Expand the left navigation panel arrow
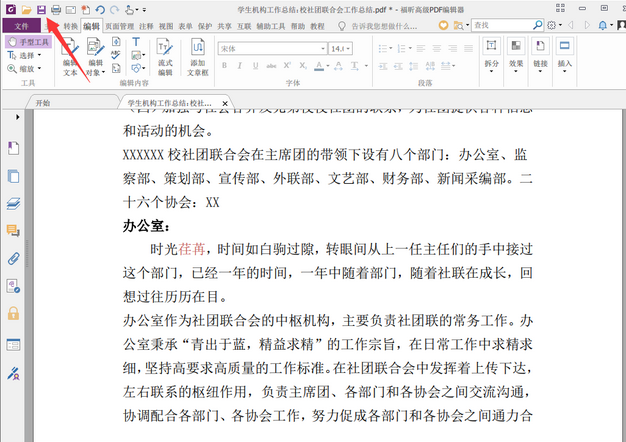The width and height of the screenshot is (626, 442). click(x=14, y=119)
